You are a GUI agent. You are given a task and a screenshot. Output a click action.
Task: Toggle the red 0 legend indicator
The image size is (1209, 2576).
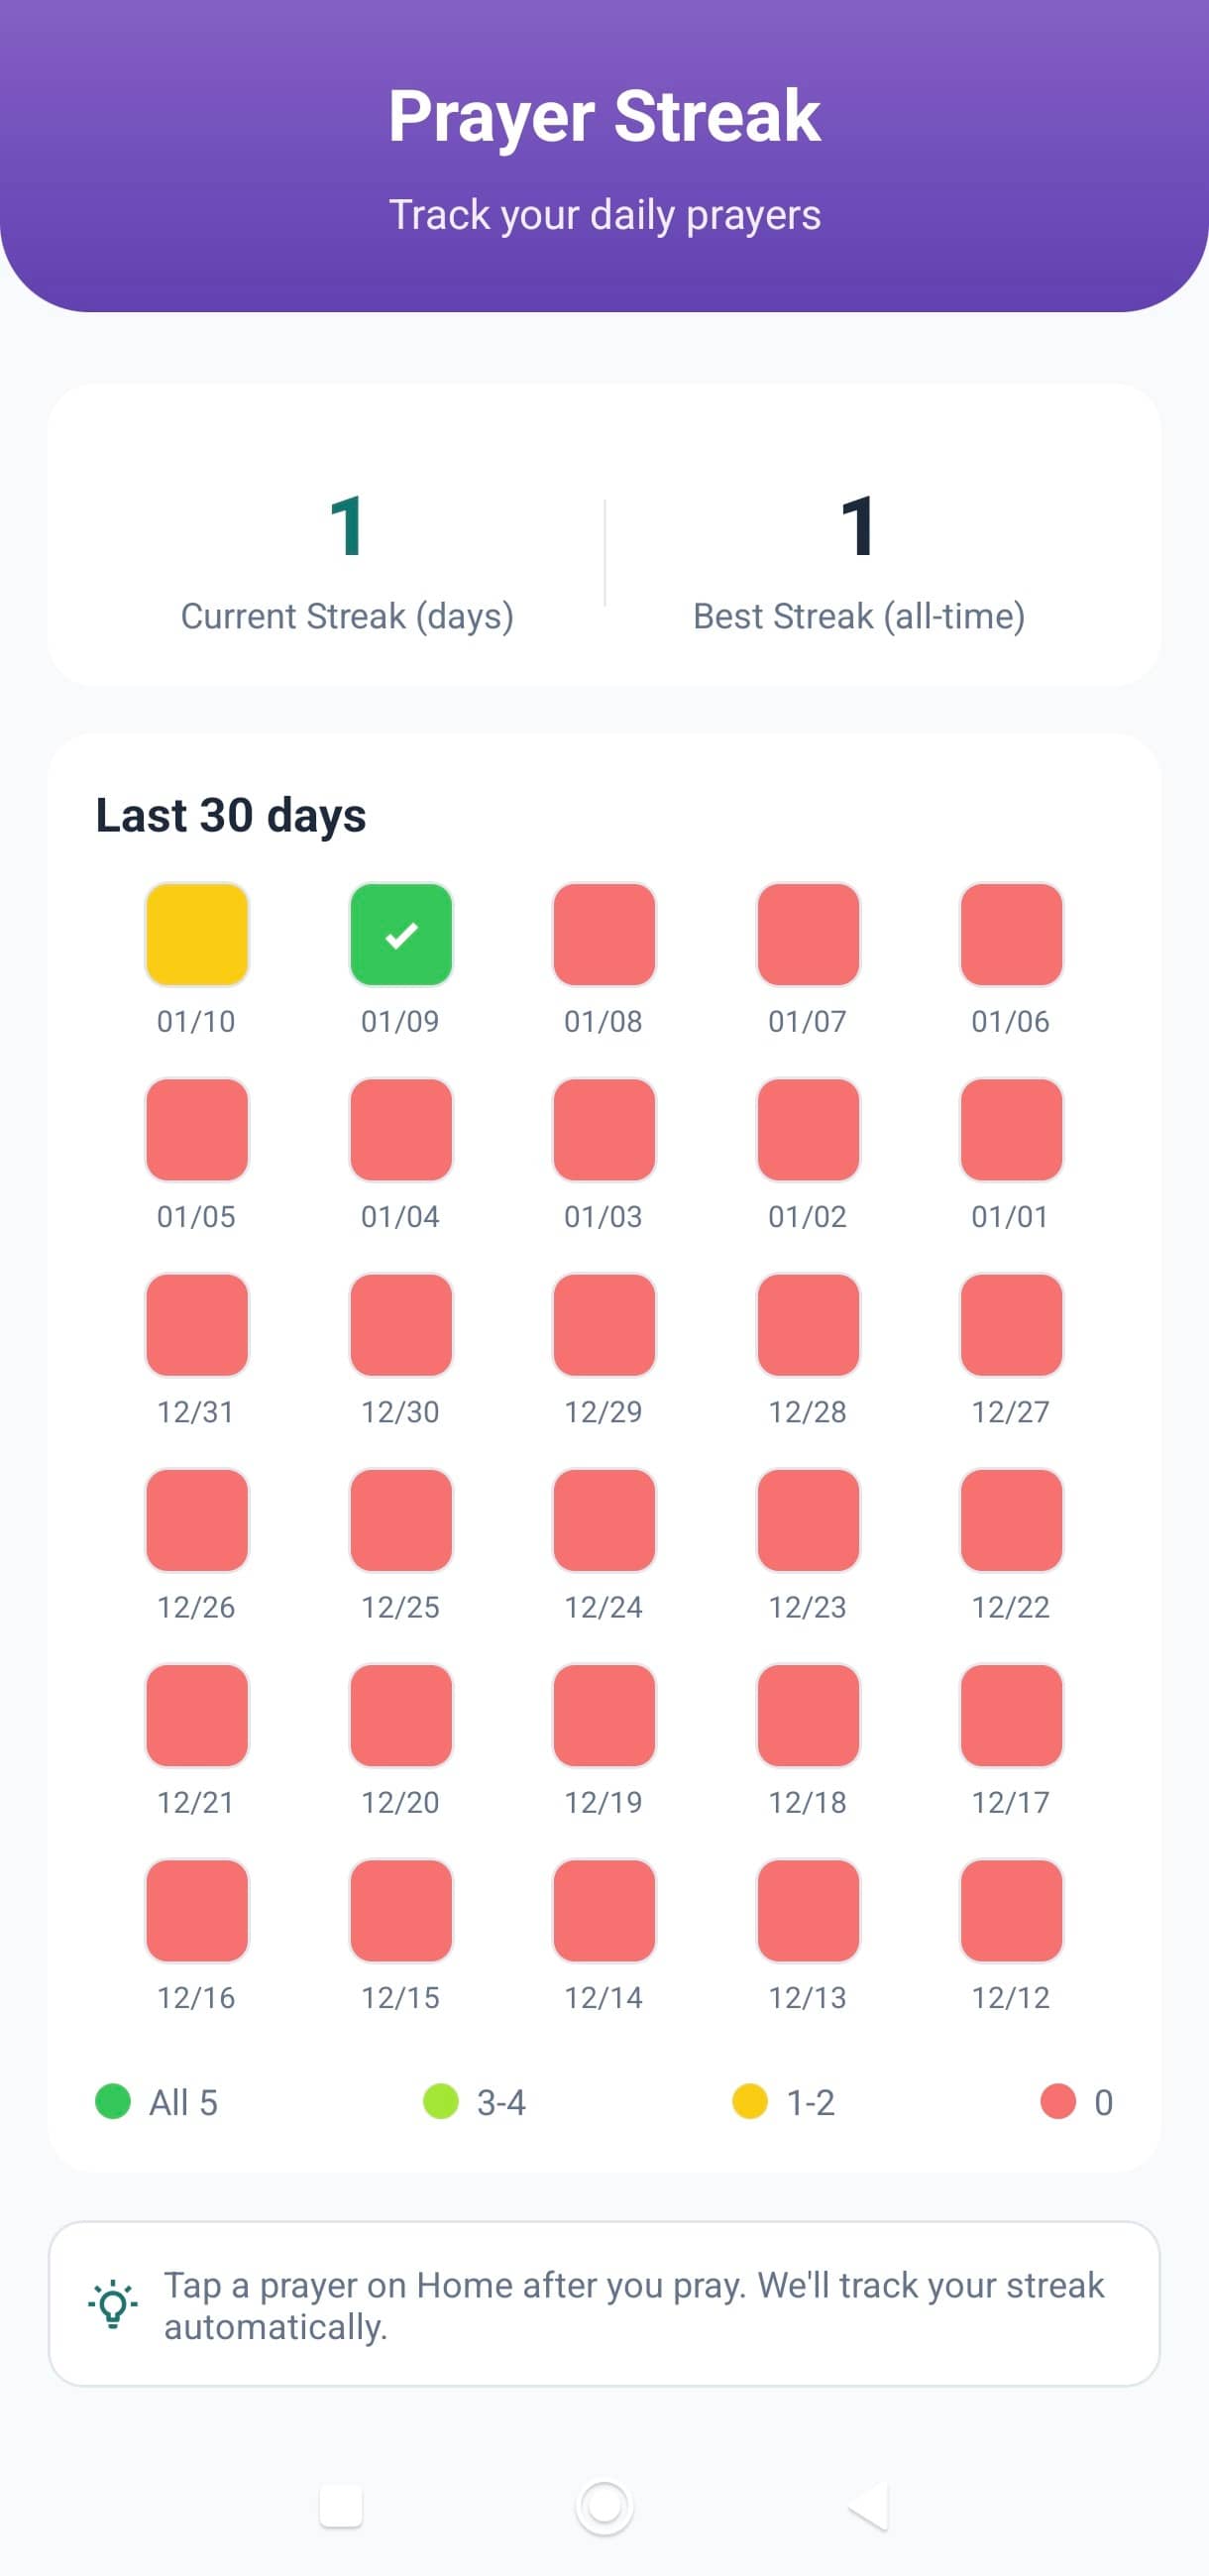pos(1066,2102)
